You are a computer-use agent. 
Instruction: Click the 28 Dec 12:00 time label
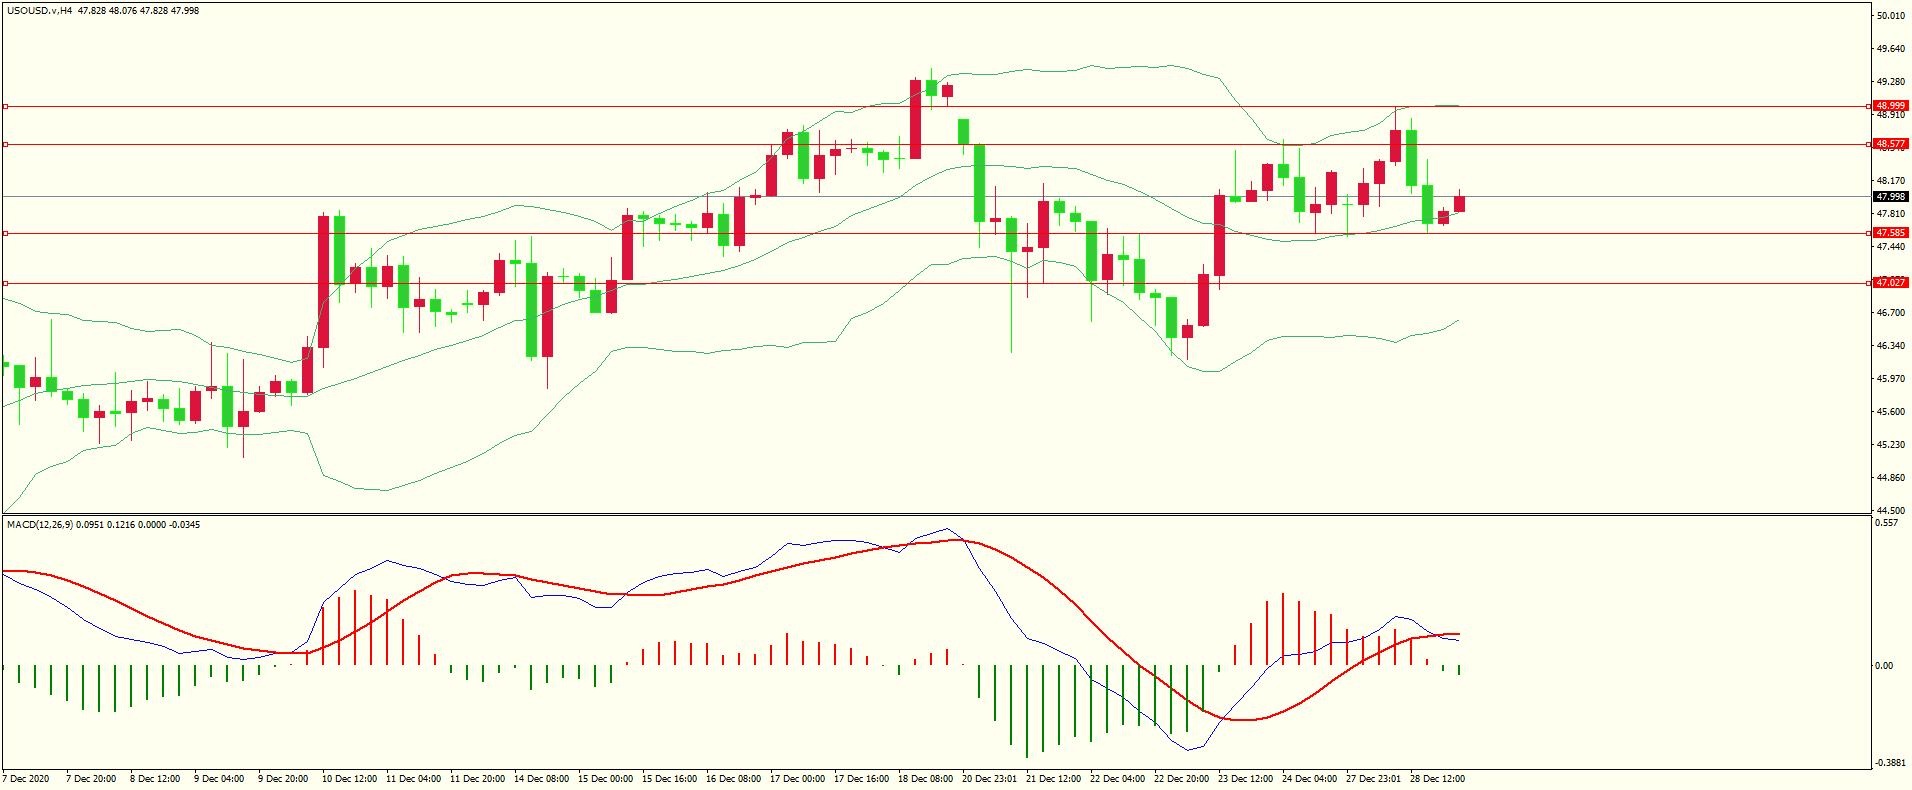(1437, 779)
